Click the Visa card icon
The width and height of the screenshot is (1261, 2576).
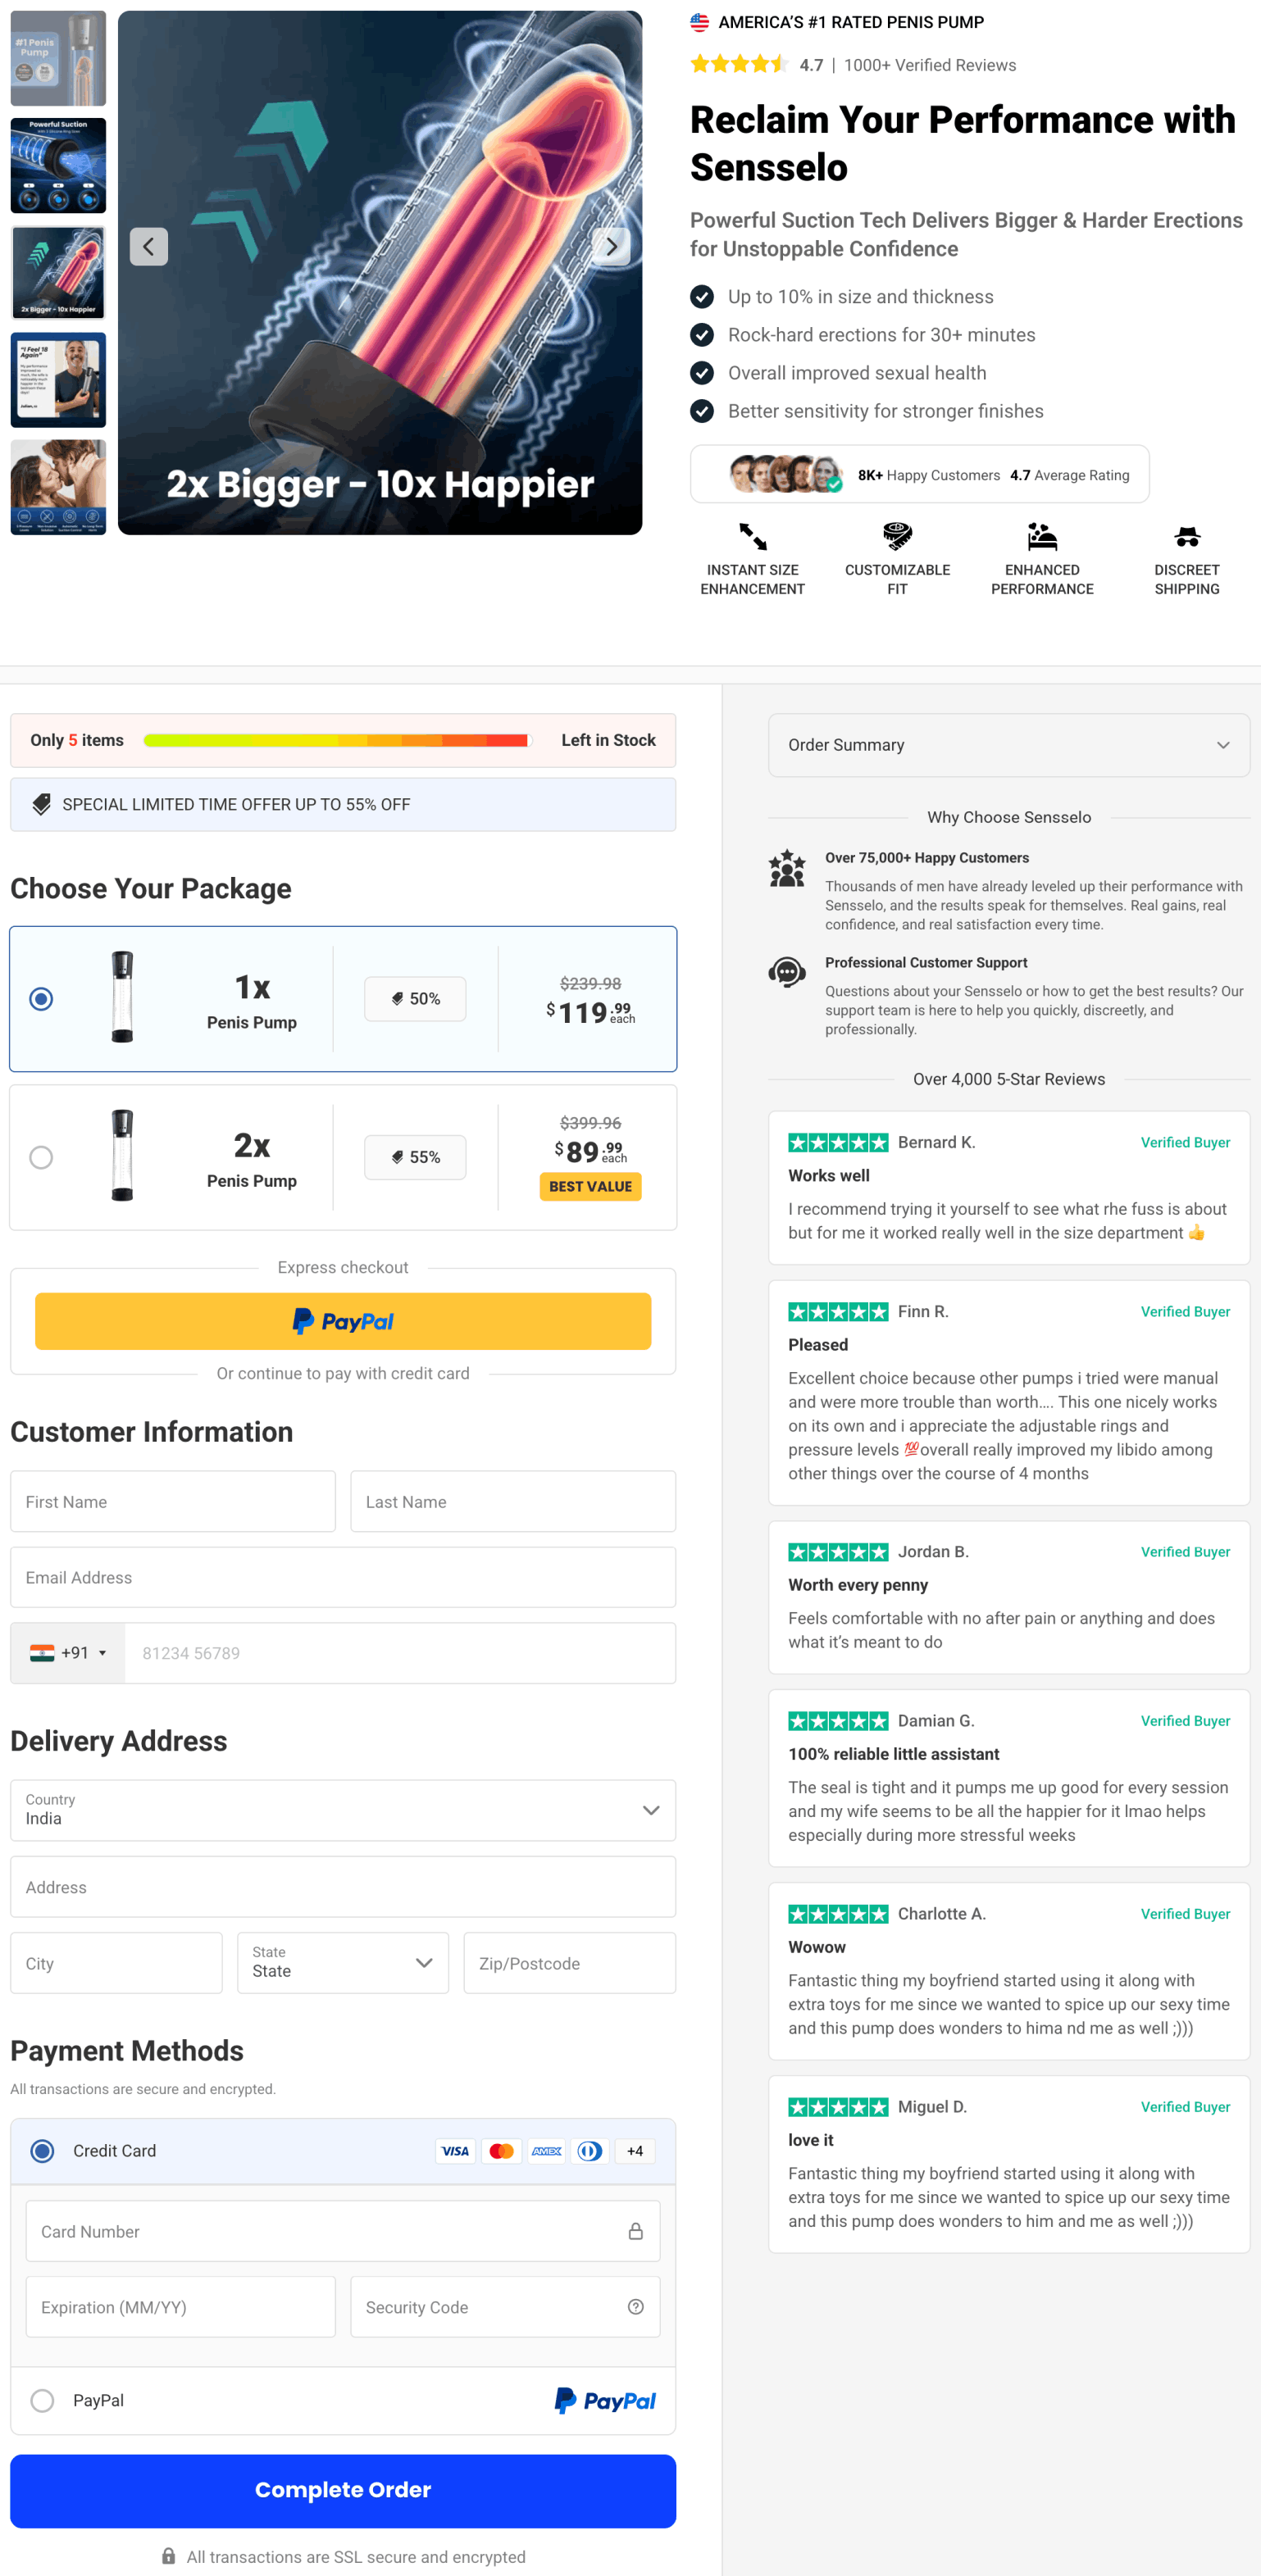tap(455, 2151)
